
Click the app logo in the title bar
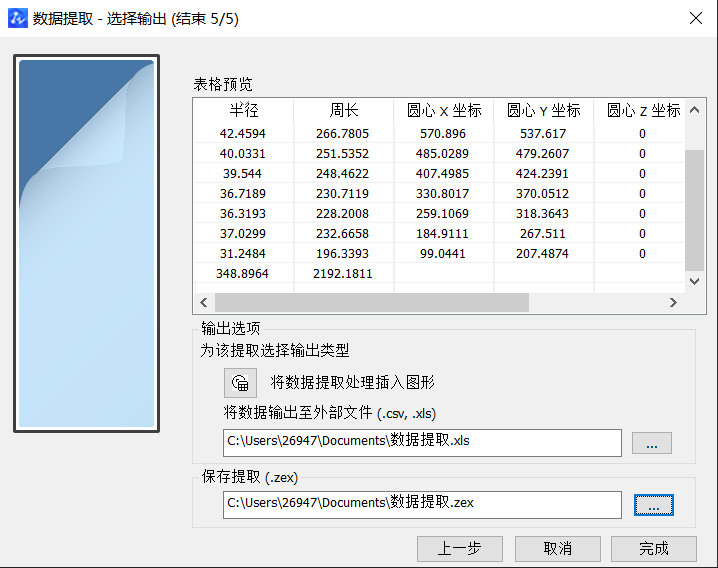click(x=17, y=18)
